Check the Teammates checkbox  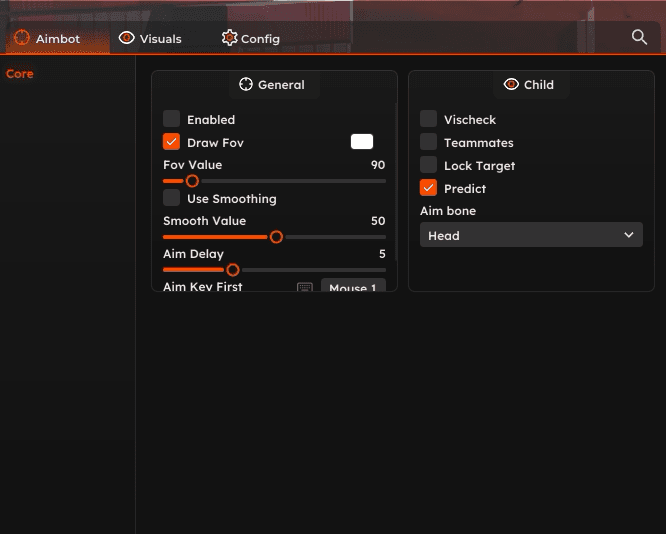428,142
